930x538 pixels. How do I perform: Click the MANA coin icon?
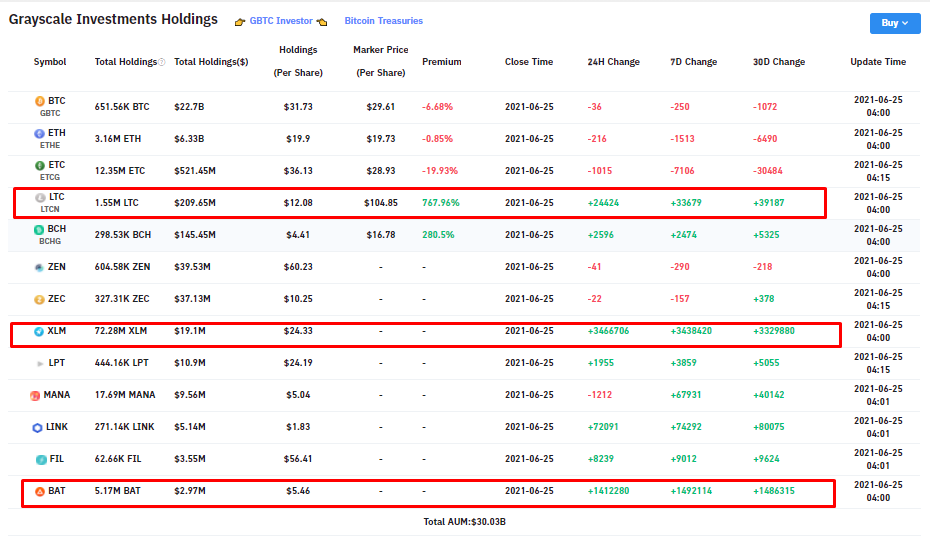pos(35,396)
